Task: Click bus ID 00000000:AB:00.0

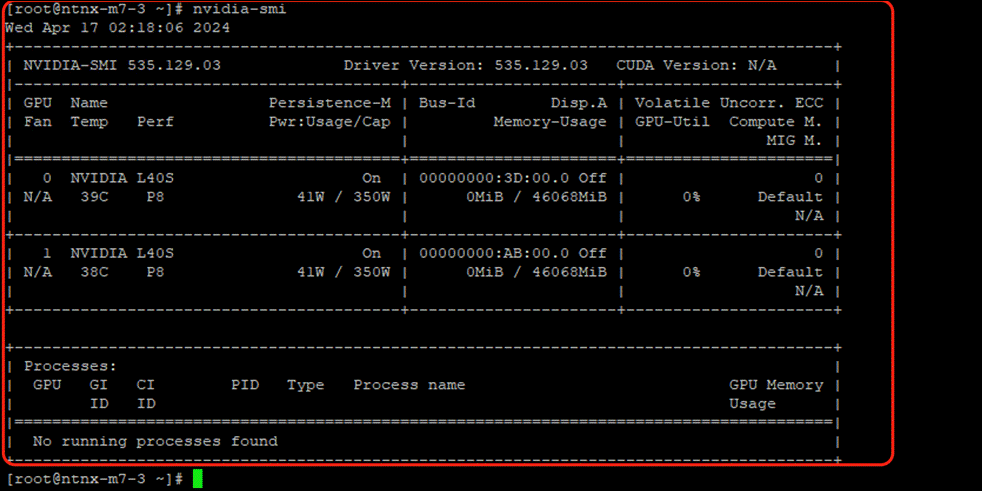Action: click(x=494, y=254)
